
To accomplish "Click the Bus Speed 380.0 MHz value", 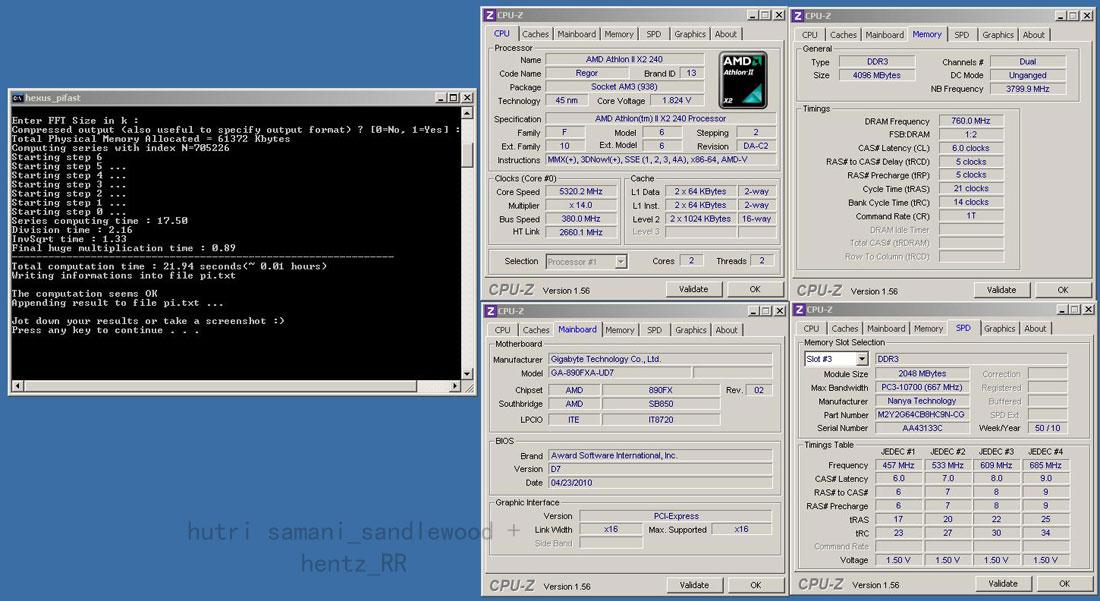I will pyautogui.click(x=579, y=219).
